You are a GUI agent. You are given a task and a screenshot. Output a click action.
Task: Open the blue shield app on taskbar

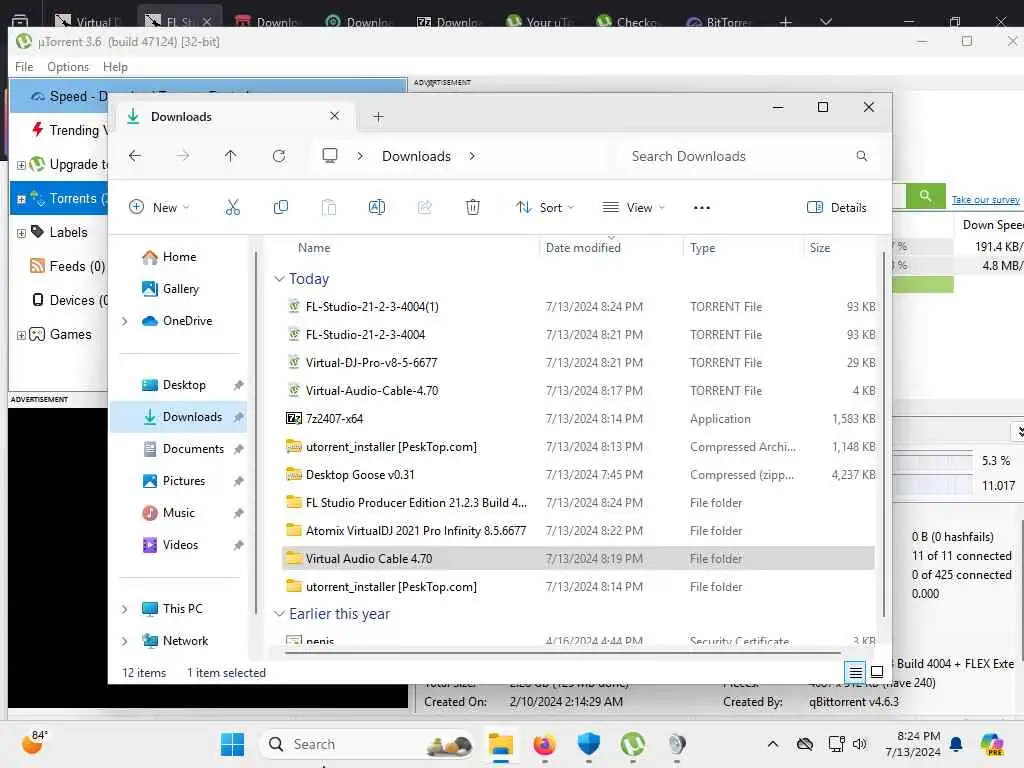pos(588,744)
